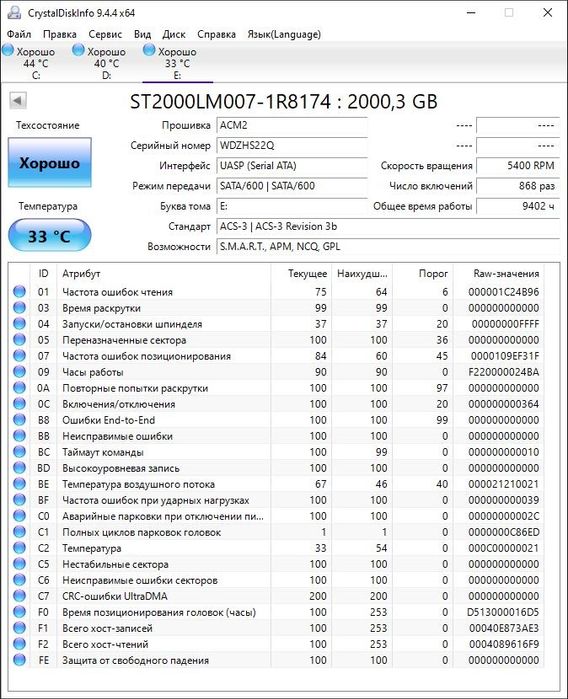568x699 pixels.
Task: Select row Переназначенные сектора
Action: tap(276, 340)
